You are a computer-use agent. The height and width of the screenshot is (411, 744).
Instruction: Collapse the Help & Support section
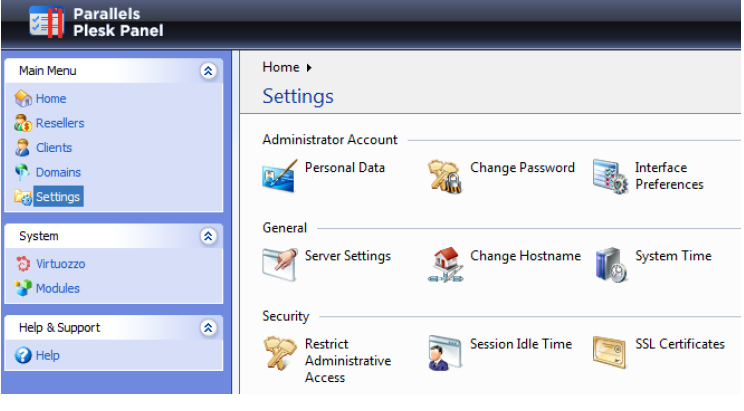click(208, 327)
